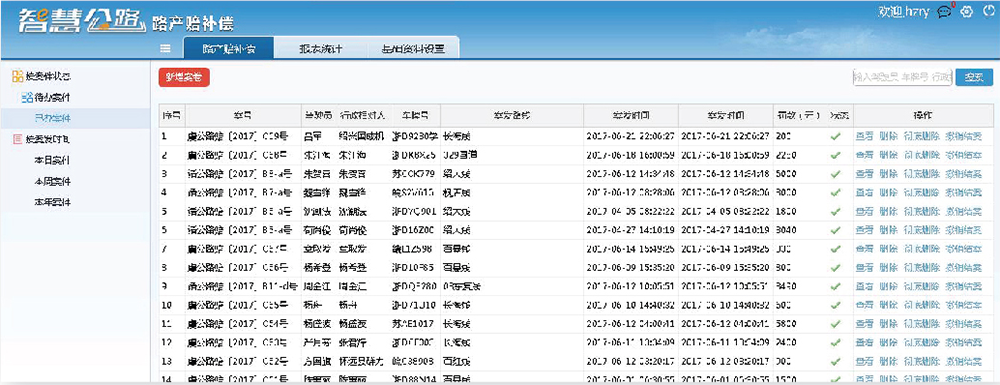The height and width of the screenshot is (385, 1000).
Task: Switch to the 报表统计 tab
Action: [x=321, y=48]
